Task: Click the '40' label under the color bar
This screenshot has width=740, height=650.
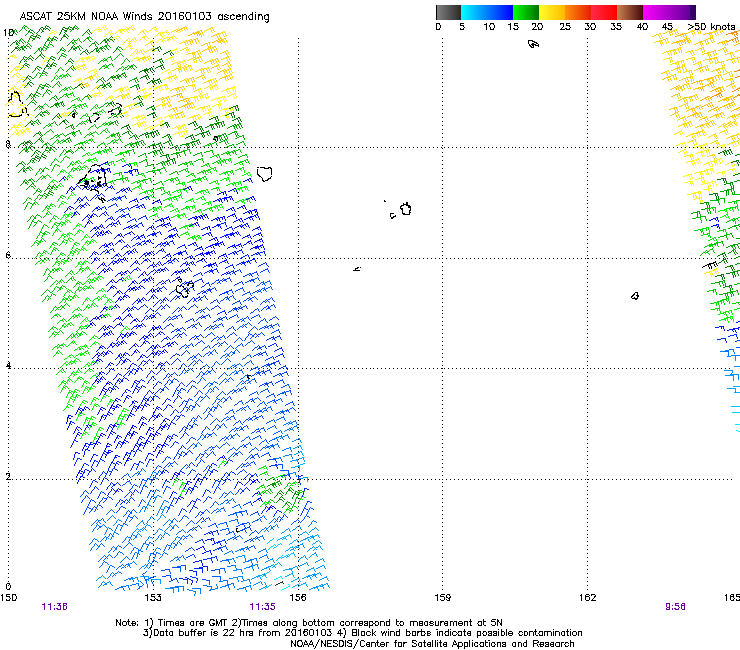Action: click(642, 27)
